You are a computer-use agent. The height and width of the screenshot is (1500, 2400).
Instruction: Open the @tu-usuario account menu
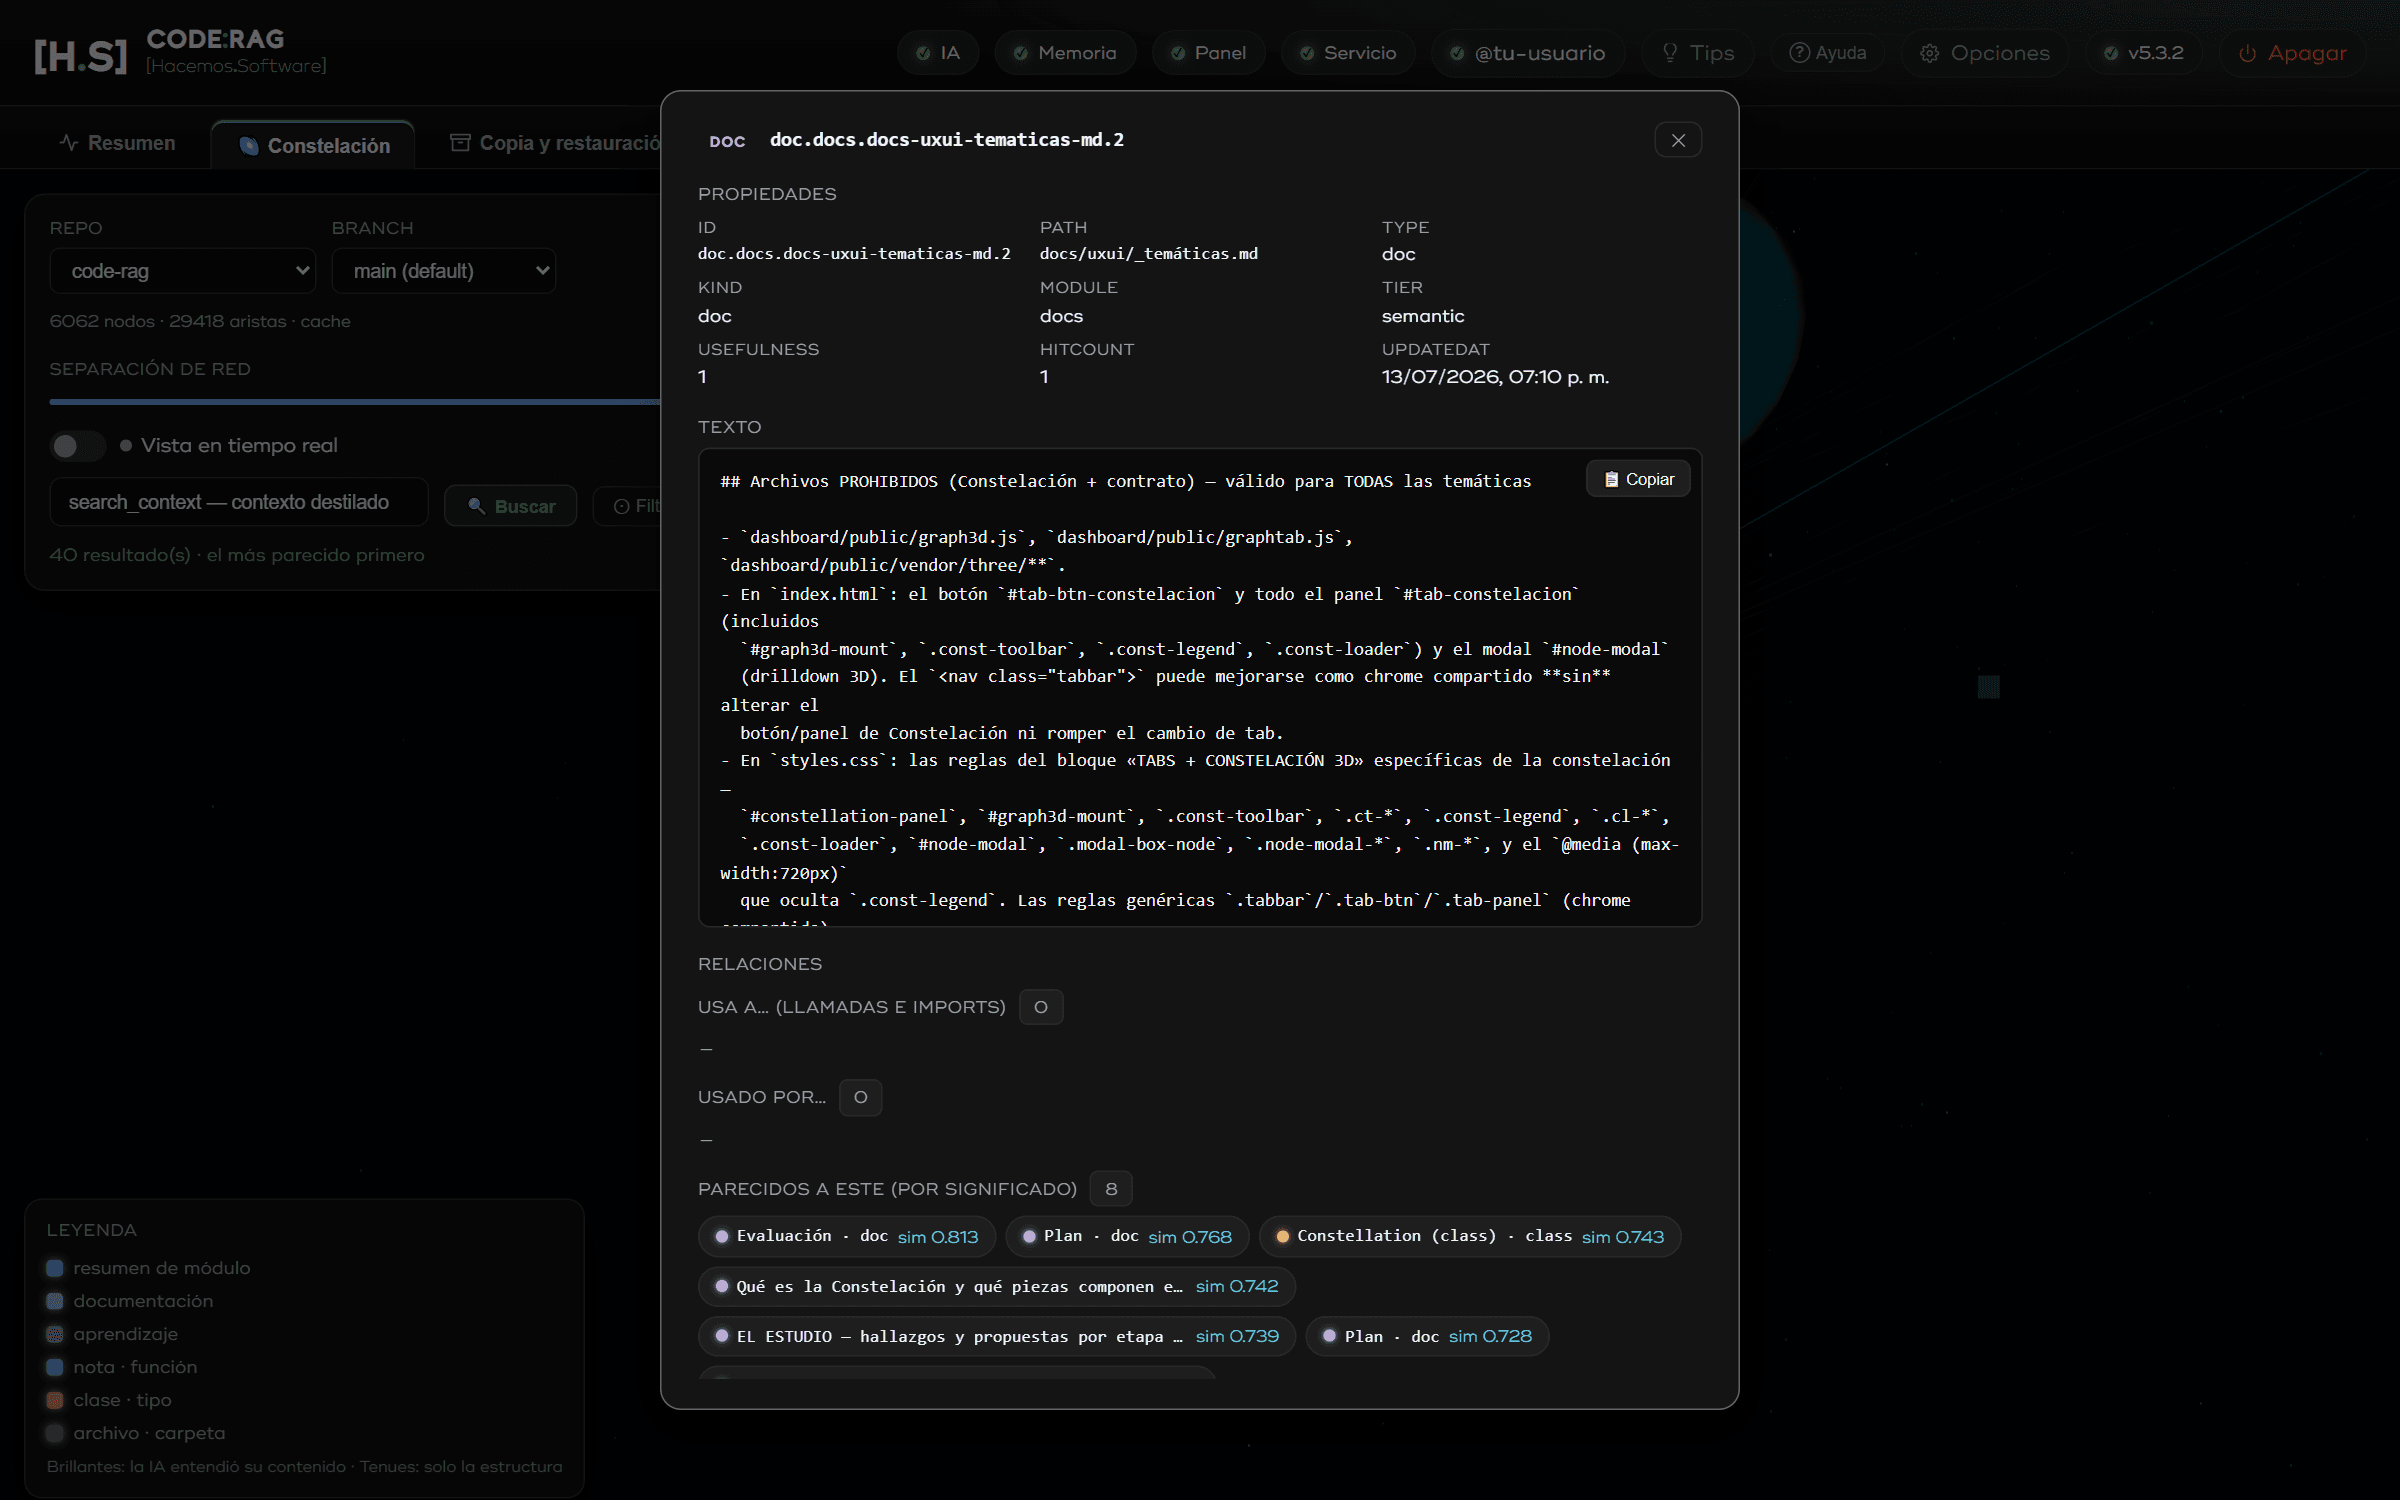click(1528, 53)
